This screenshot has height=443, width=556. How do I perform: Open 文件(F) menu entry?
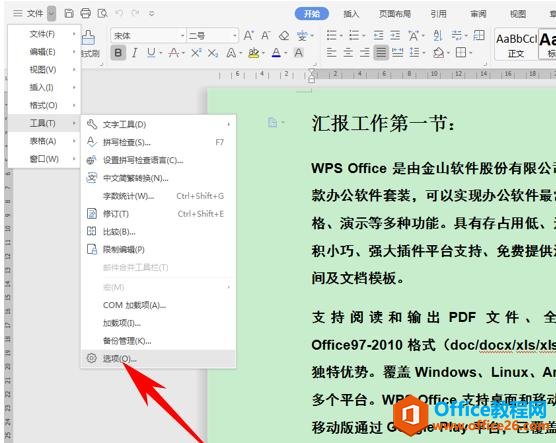(44, 34)
